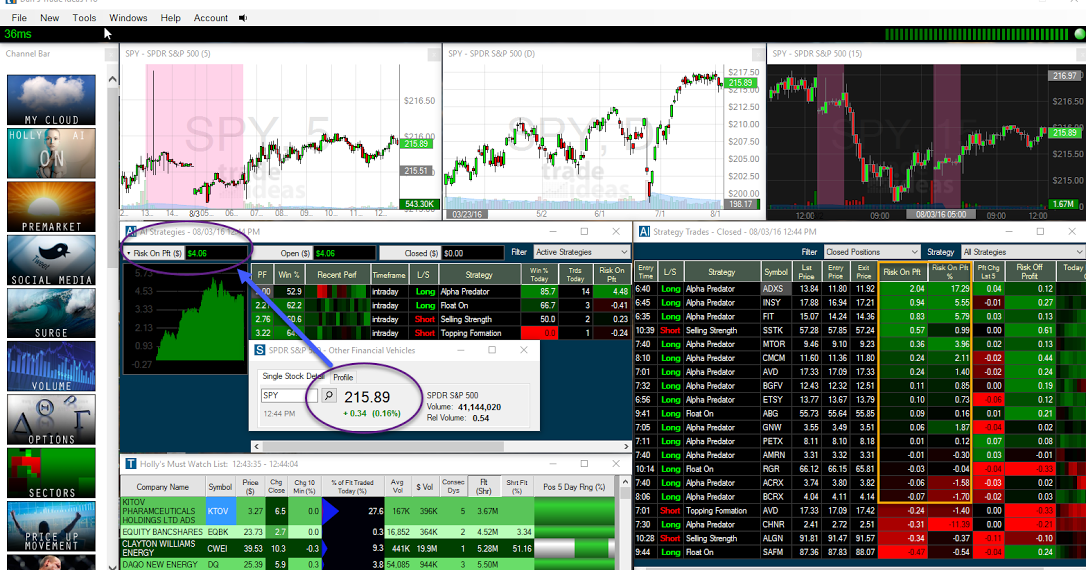Sort Strategy Trades by Symbol header
Image resolution: width=1086 pixels, height=570 pixels.
point(776,272)
